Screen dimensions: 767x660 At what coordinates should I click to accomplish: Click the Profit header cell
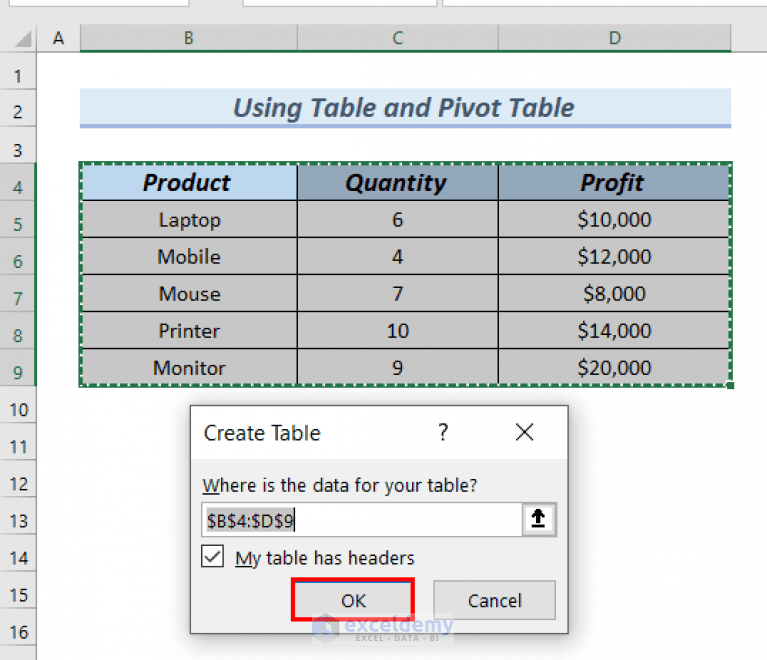point(614,182)
